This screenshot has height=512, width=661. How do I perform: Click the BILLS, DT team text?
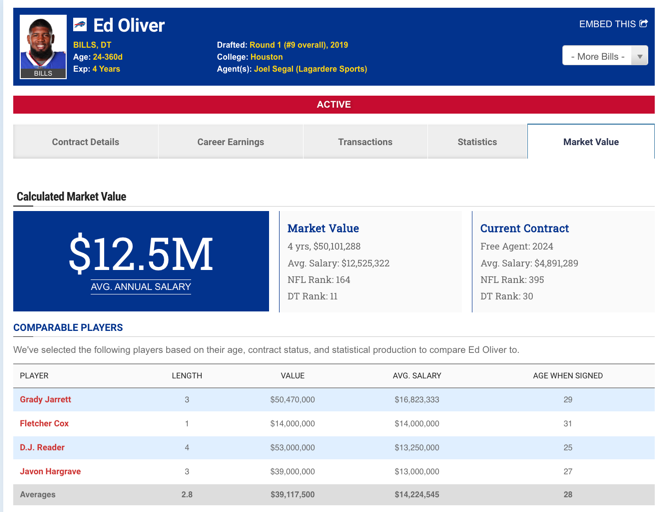[x=92, y=45]
